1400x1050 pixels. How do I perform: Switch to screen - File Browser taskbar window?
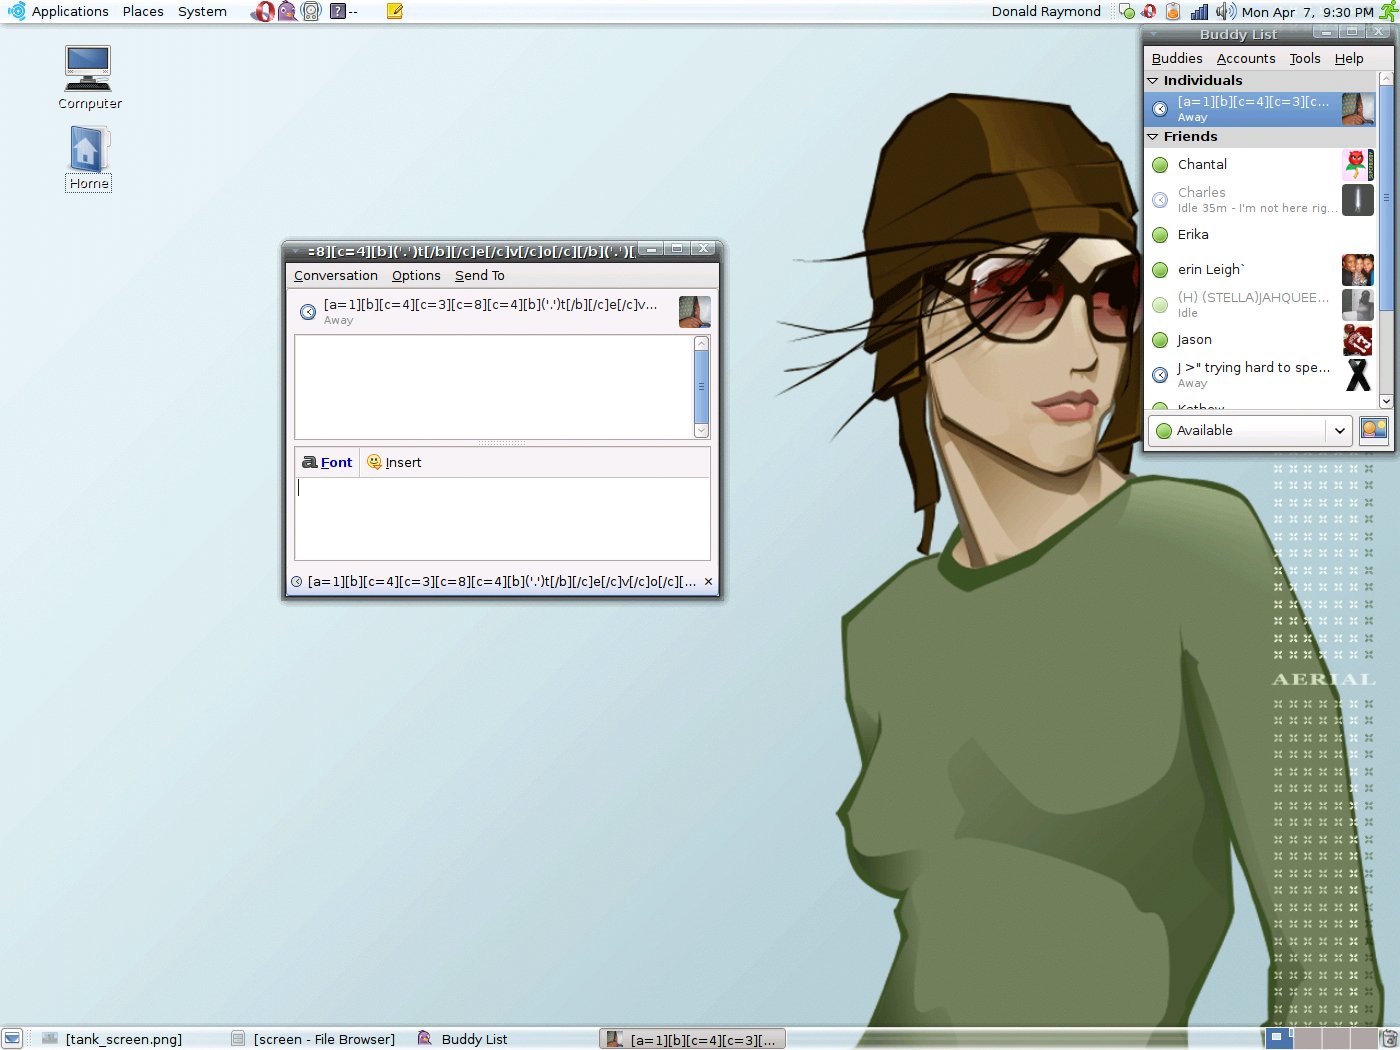[x=314, y=1039]
